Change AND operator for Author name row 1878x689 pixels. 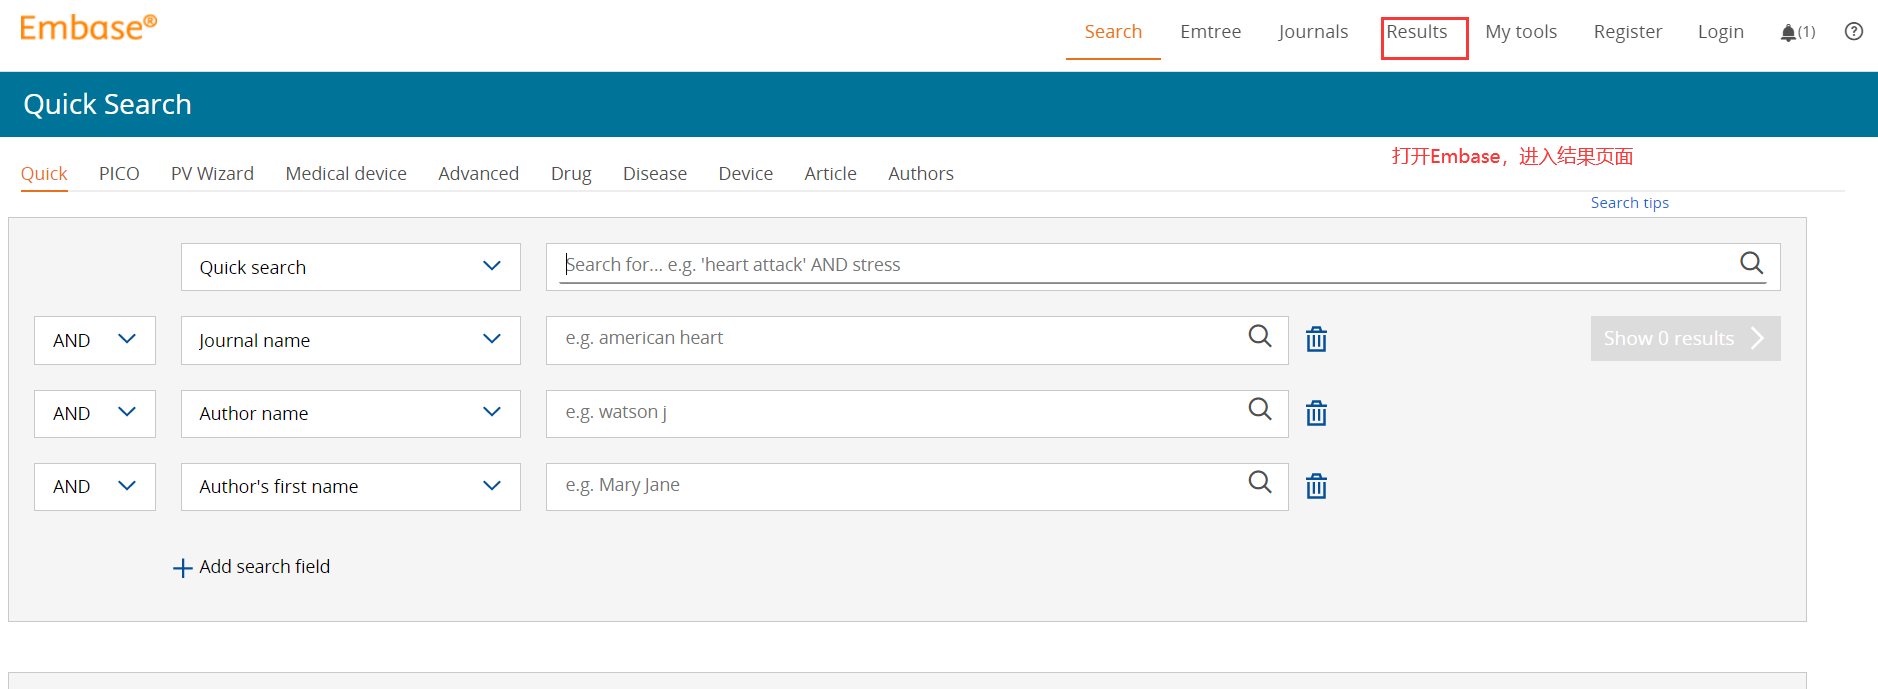pos(95,413)
